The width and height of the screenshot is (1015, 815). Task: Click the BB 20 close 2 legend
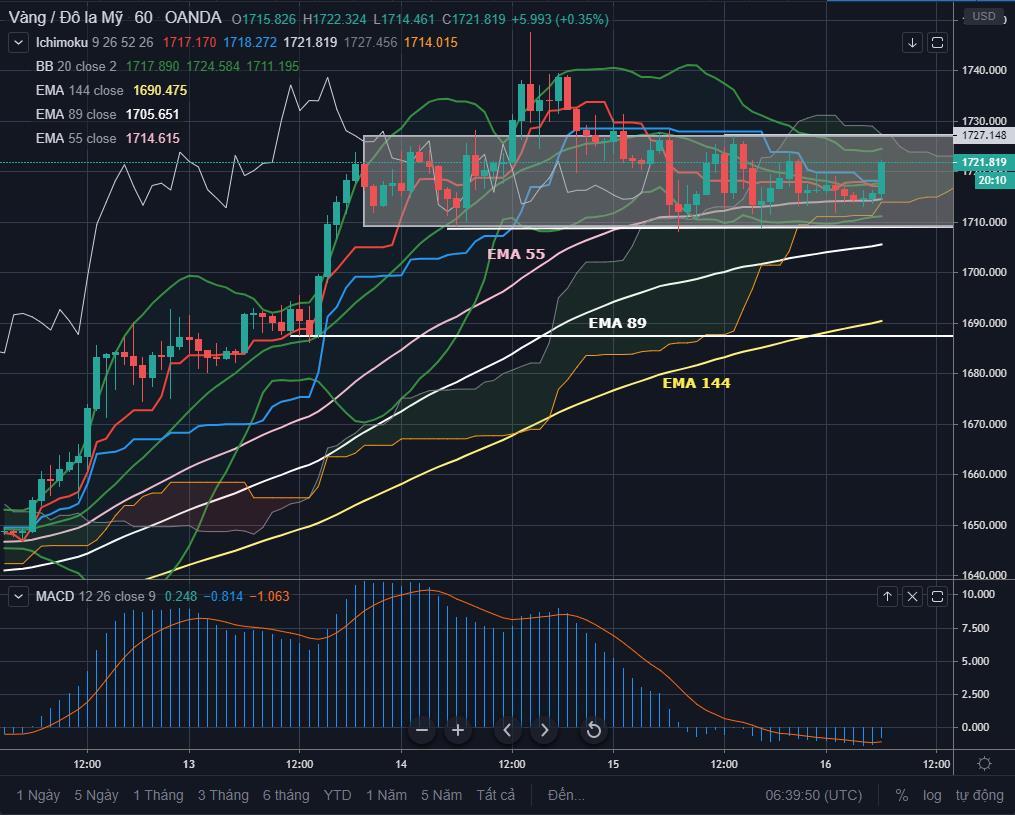point(76,67)
